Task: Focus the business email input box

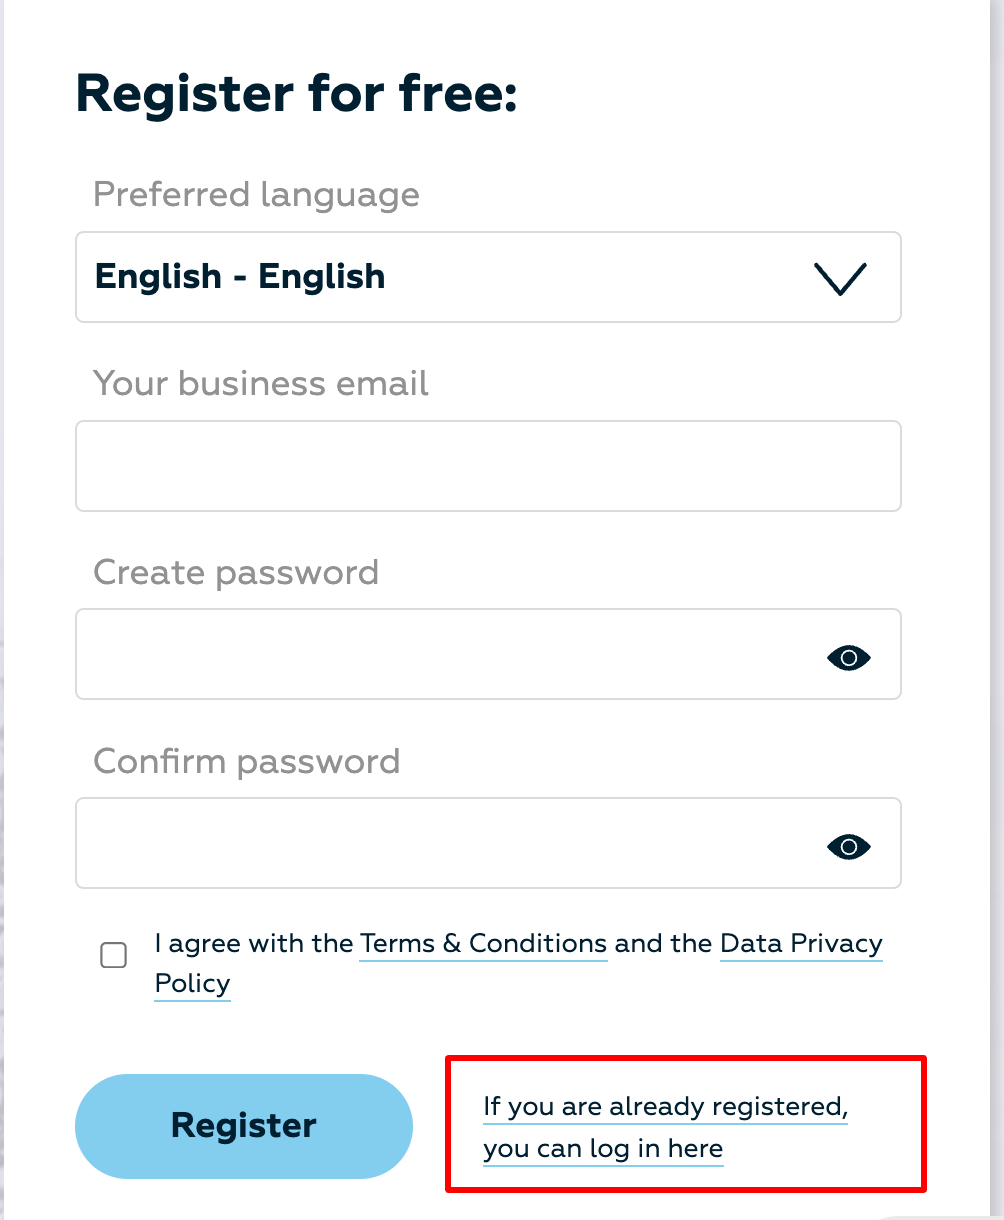Action: (x=488, y=466)
